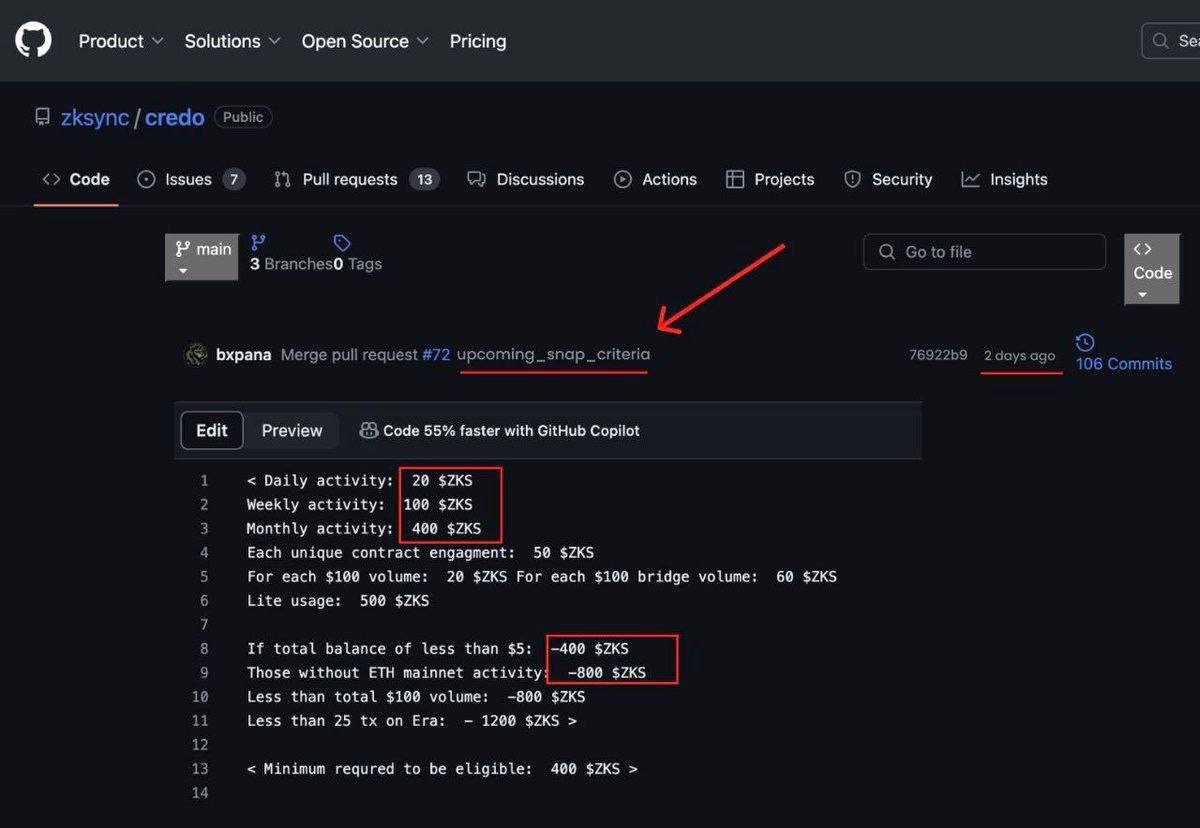1200x828 pixels.
Task: View the 0 Tags link
Action: click(x=357, y=264)
